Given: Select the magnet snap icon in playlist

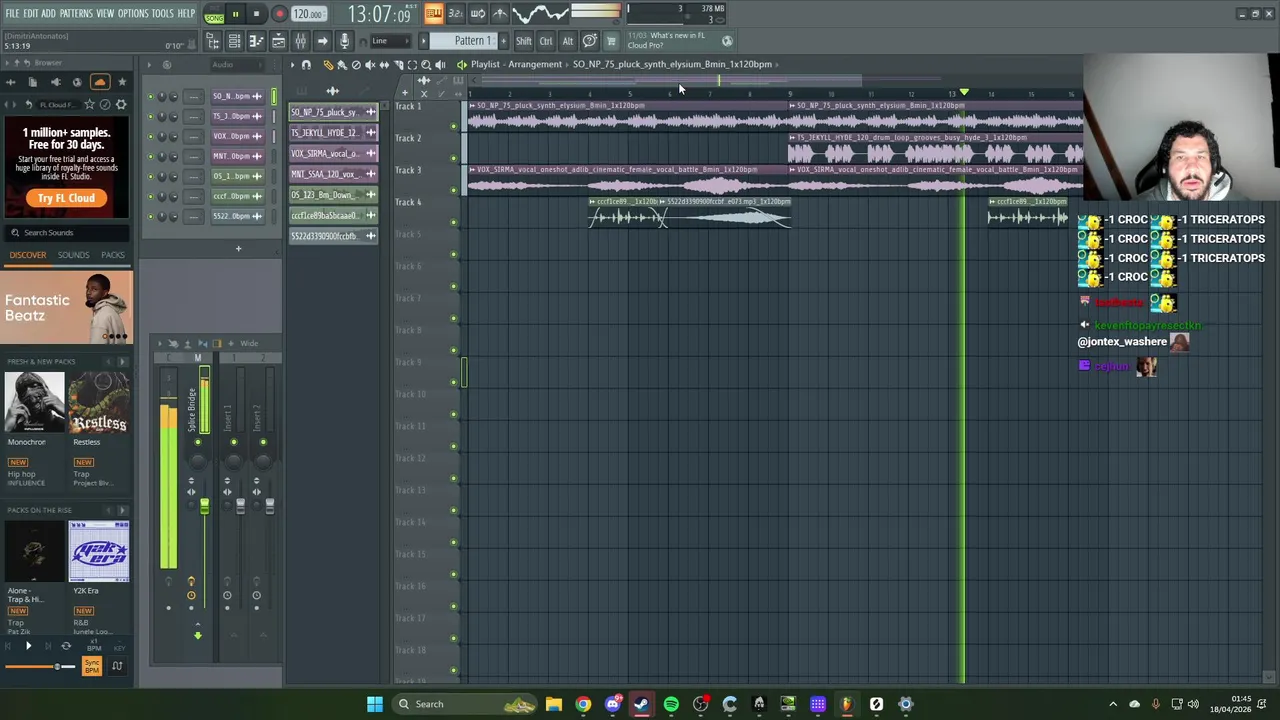Looking at the screenshot, I should coord(306,65).
